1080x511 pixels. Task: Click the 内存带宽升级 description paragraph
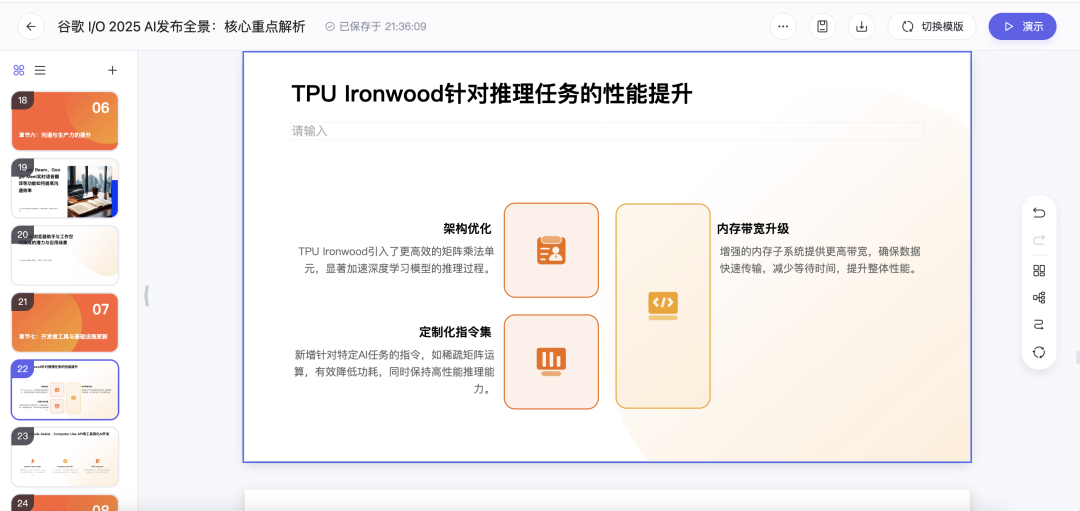(x=820, y=260)
